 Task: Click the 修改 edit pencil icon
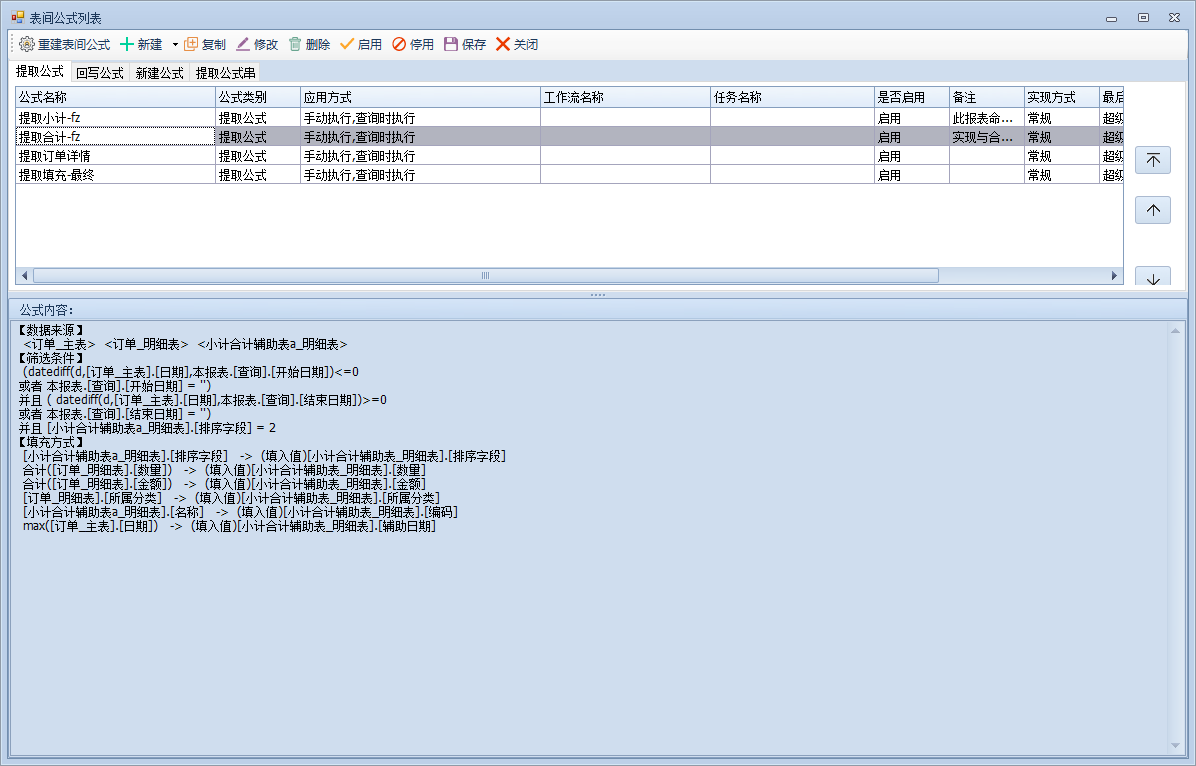click(x=243, y=45)
